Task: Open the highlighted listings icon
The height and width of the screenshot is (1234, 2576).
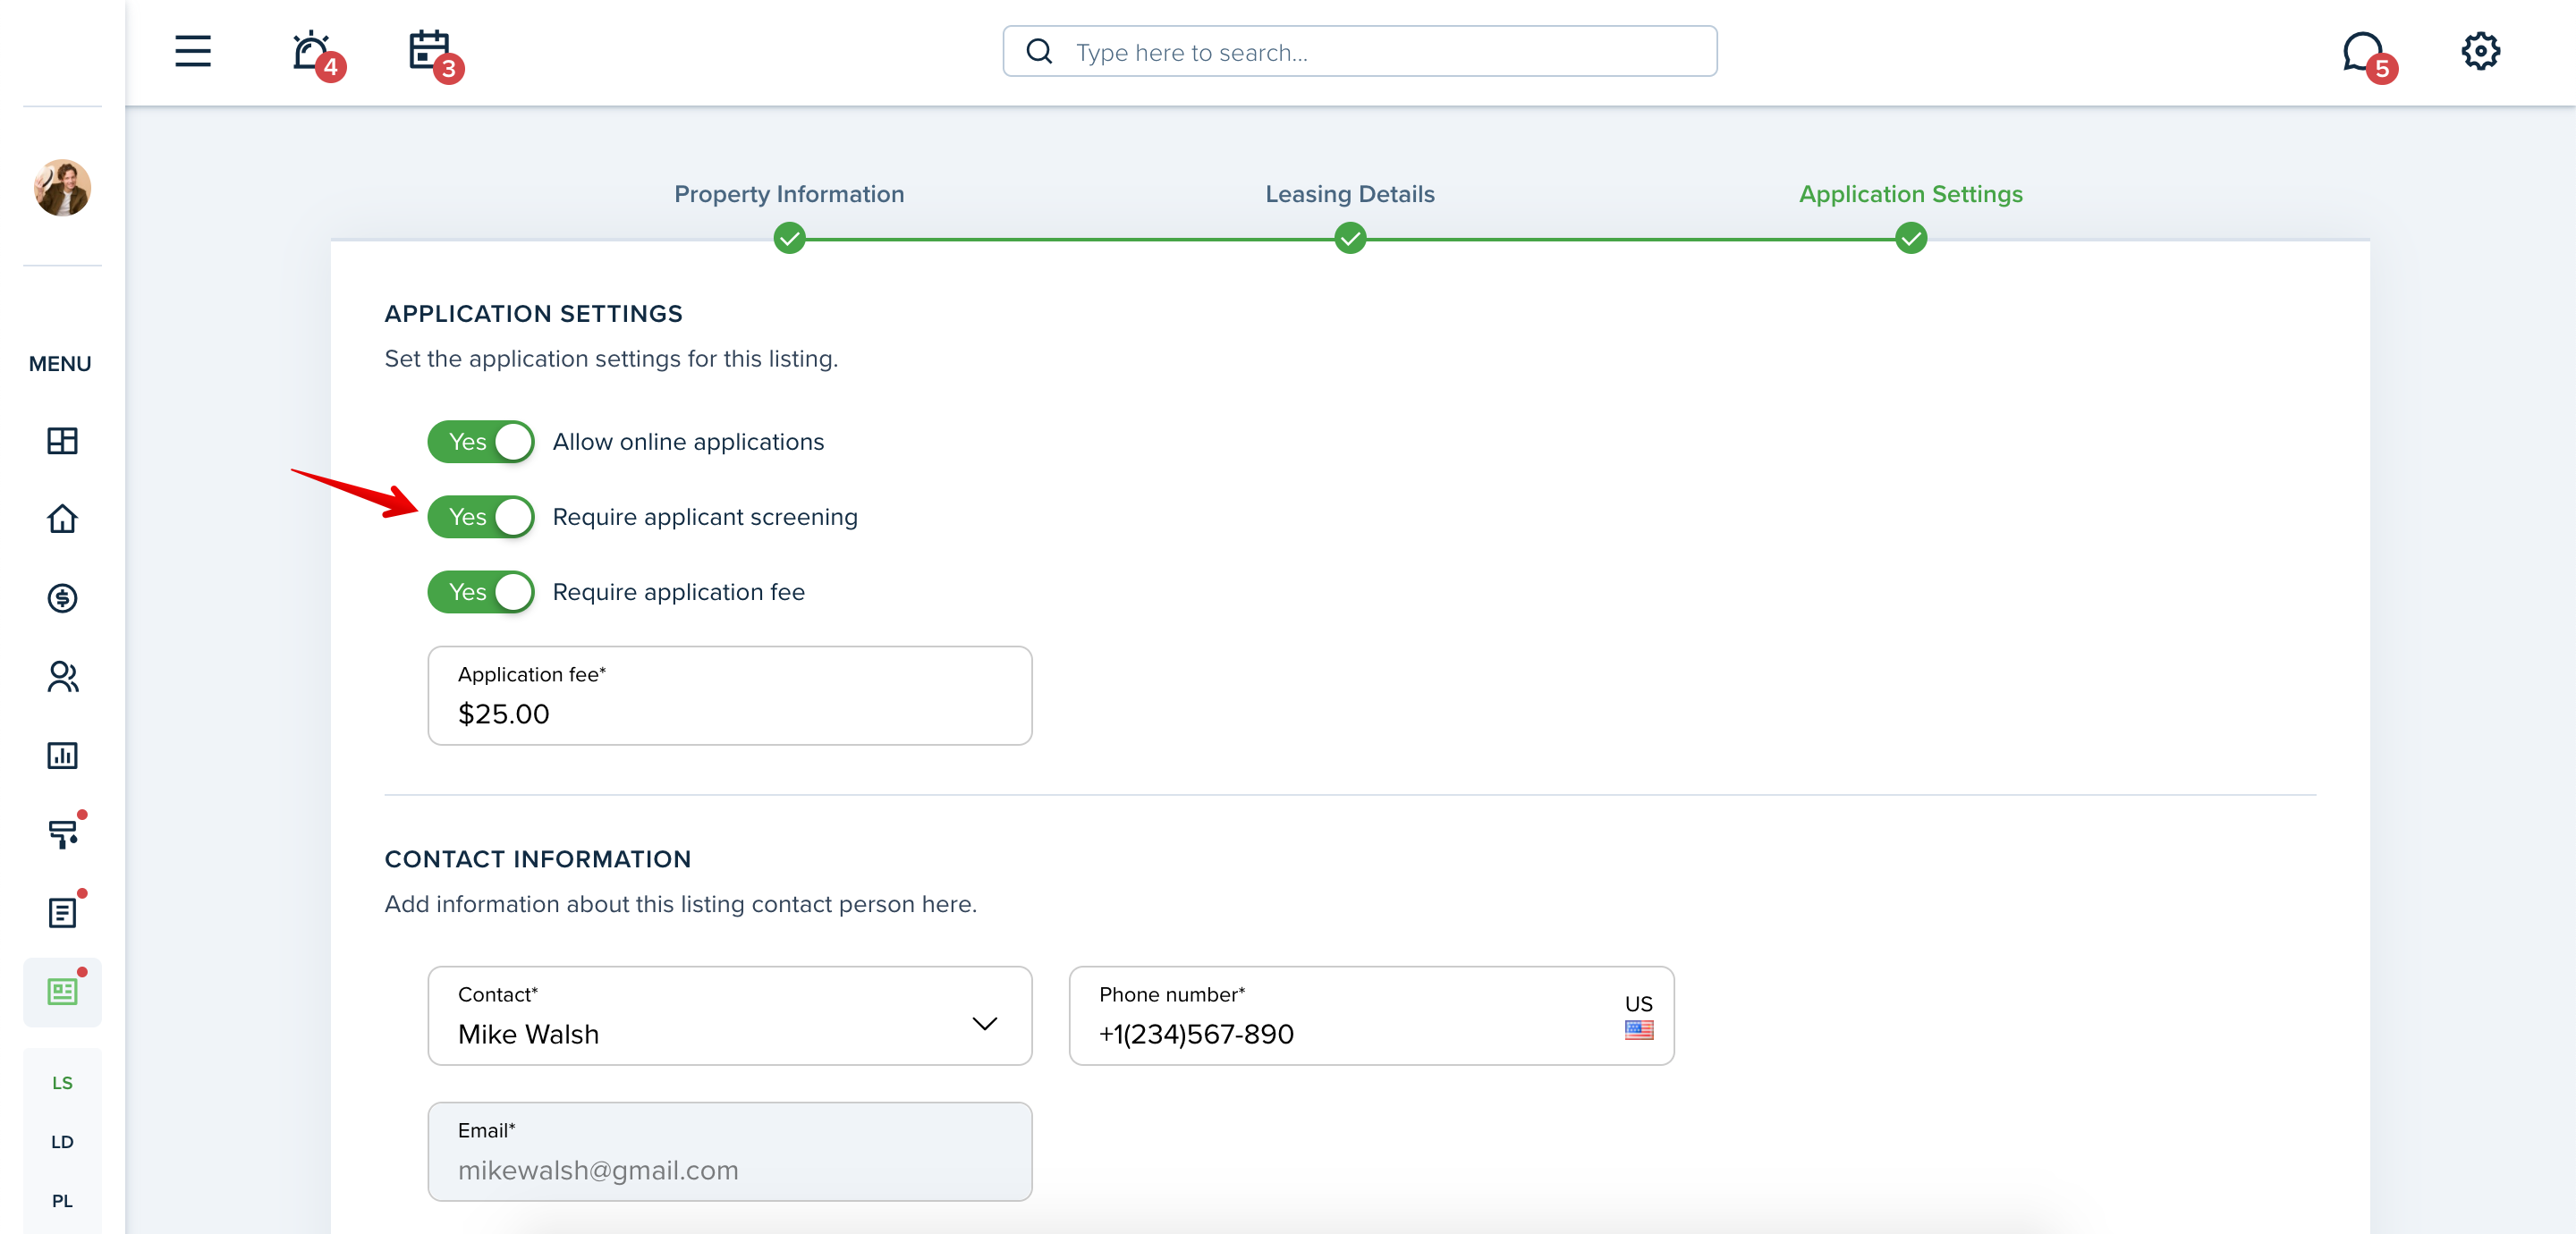Action: tap(62, 991)
